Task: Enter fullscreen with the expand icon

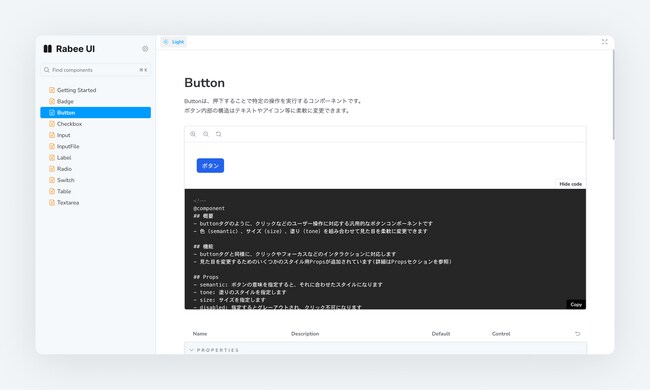Action: coord(604,42)
